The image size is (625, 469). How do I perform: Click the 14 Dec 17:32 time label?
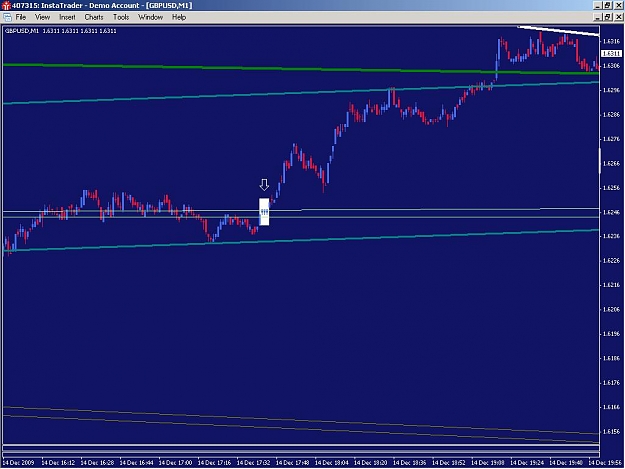coord(254,463)
